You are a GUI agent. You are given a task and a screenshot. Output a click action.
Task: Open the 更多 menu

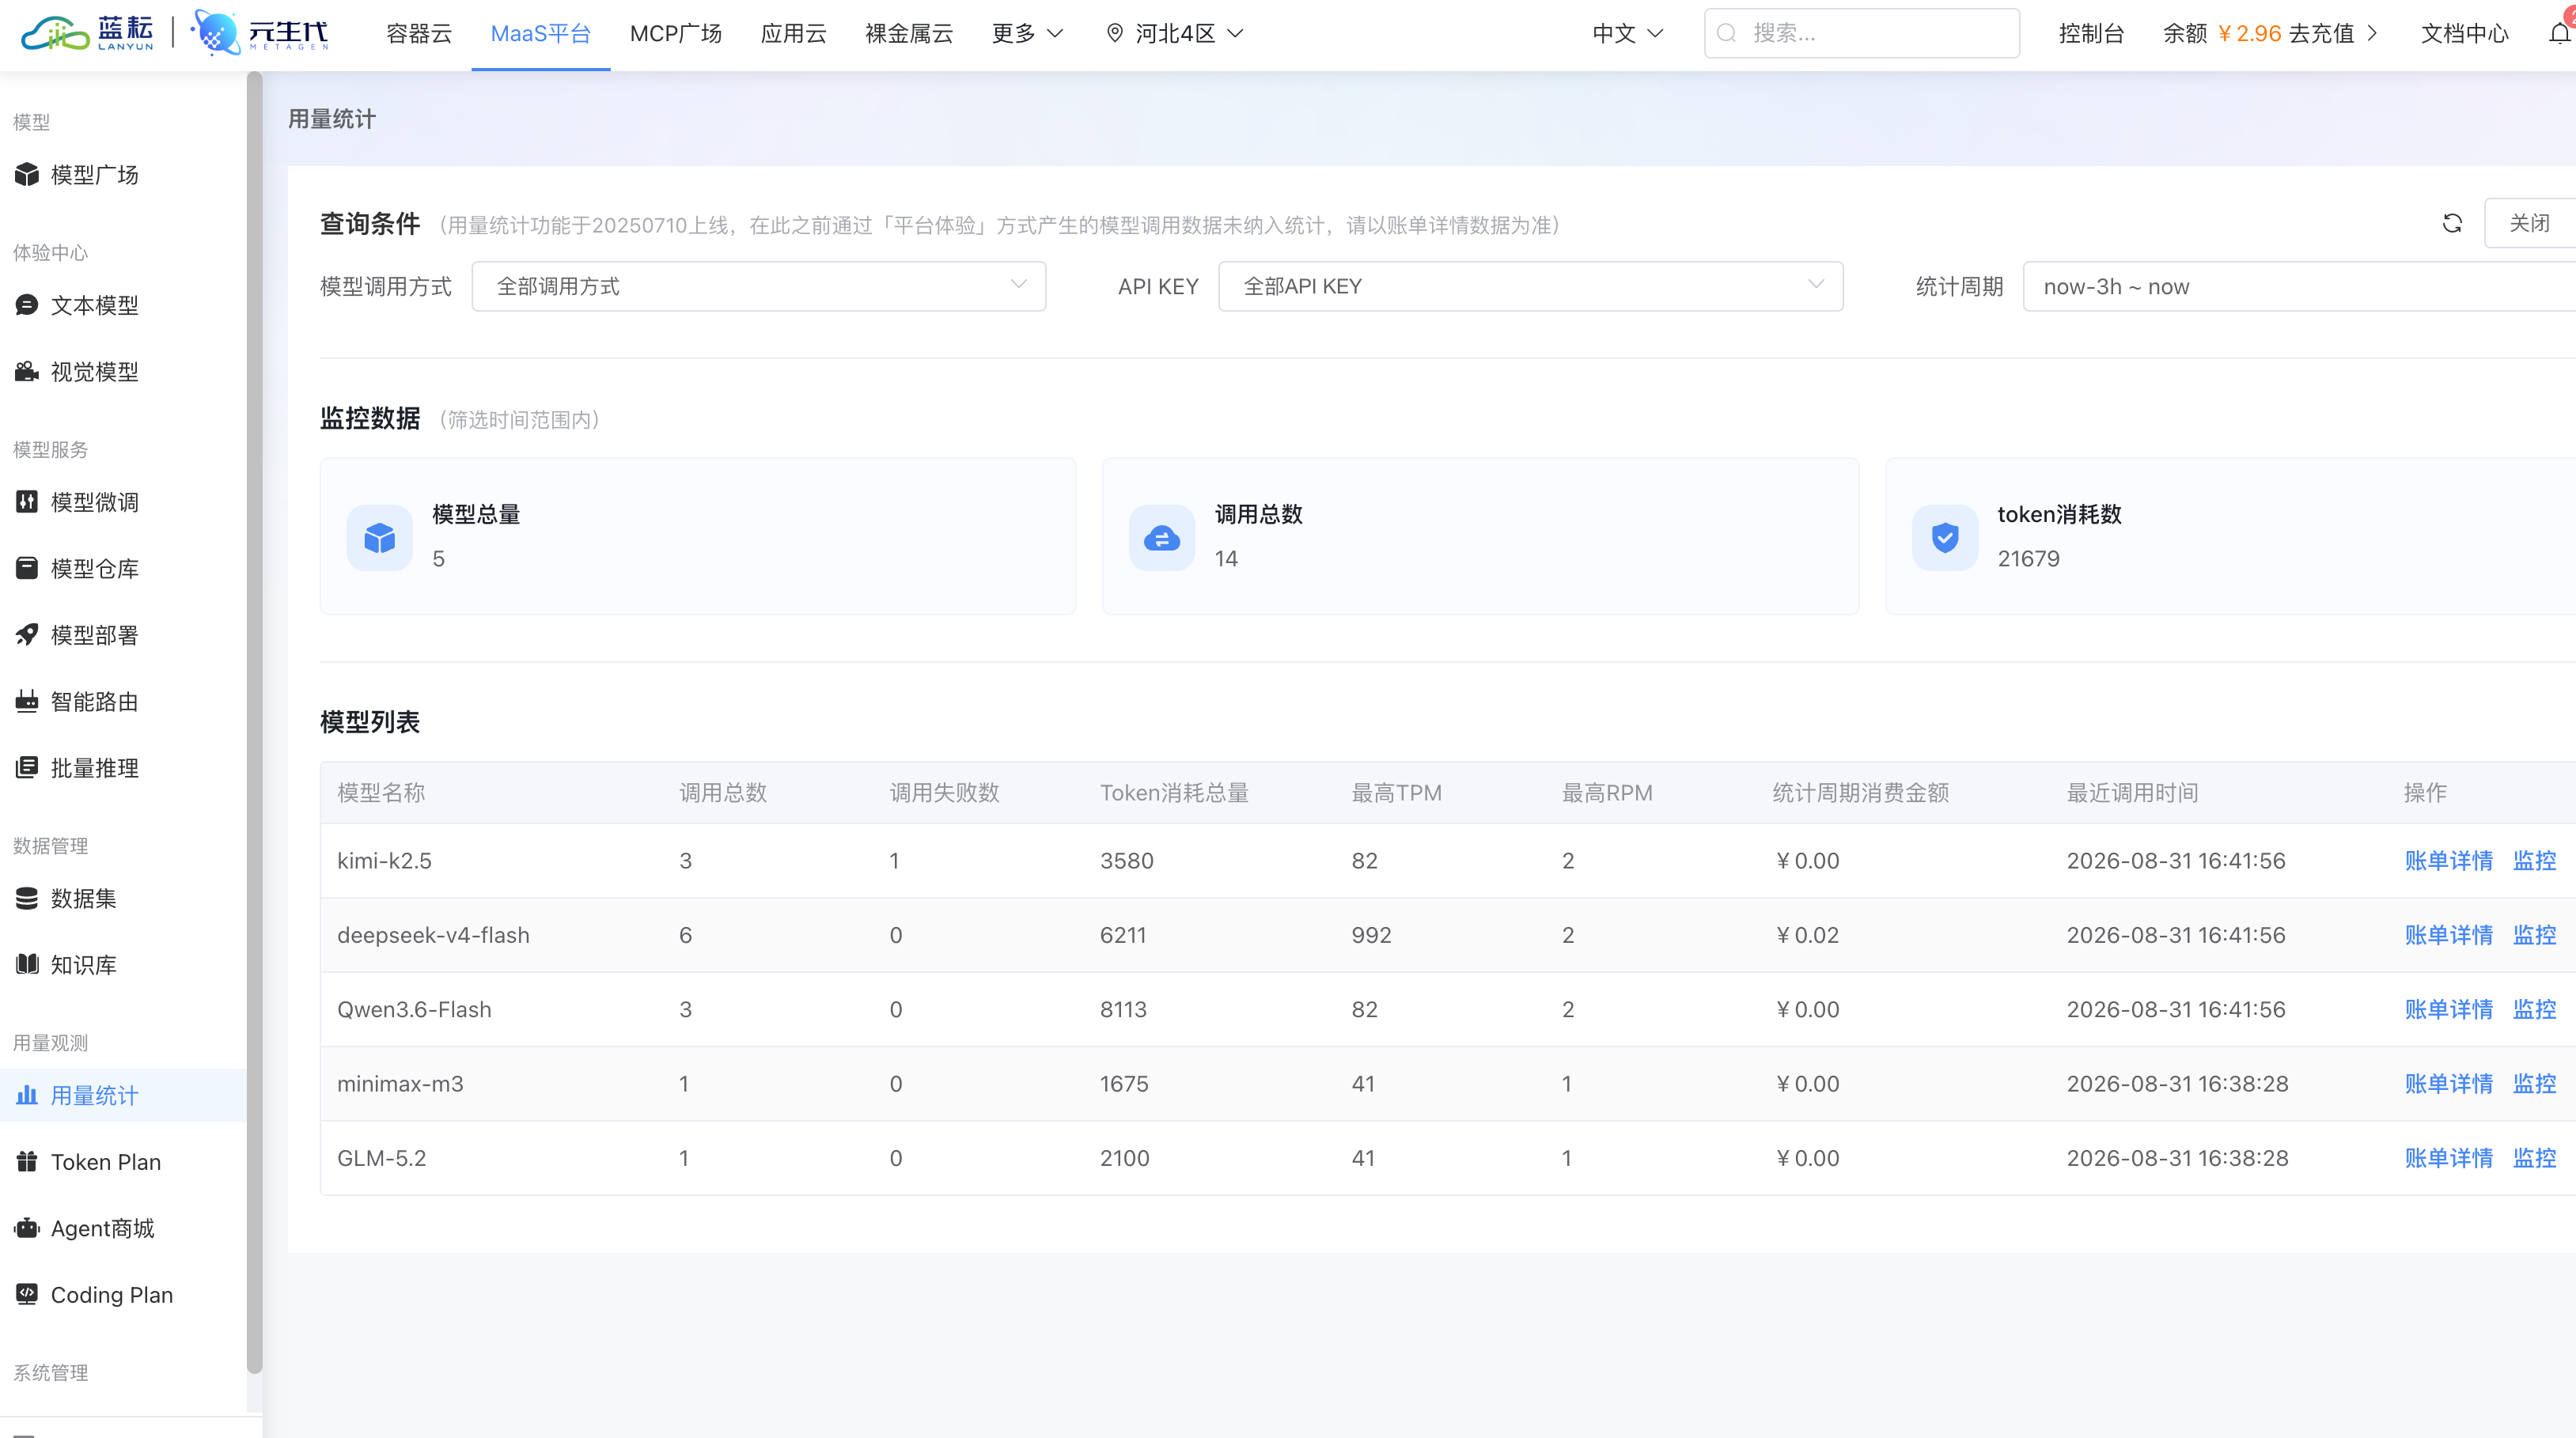(x=1027, y=33)
